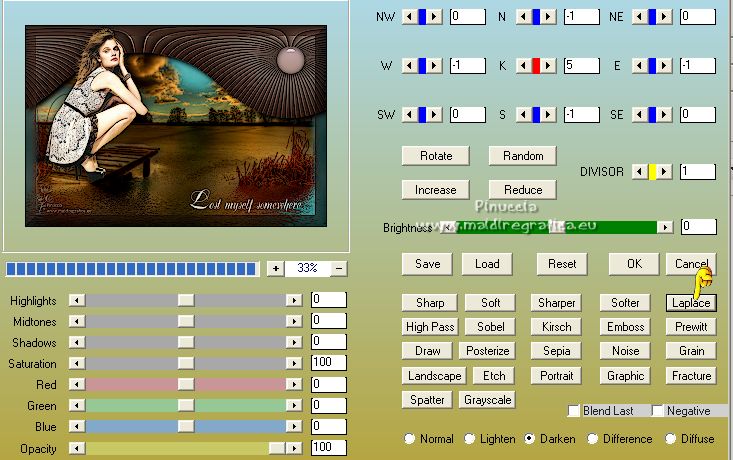Image resolution: width=733 pixels, height=460 pixels.
Task: Apply the Soft preset
Action: (x=490, y=303)
